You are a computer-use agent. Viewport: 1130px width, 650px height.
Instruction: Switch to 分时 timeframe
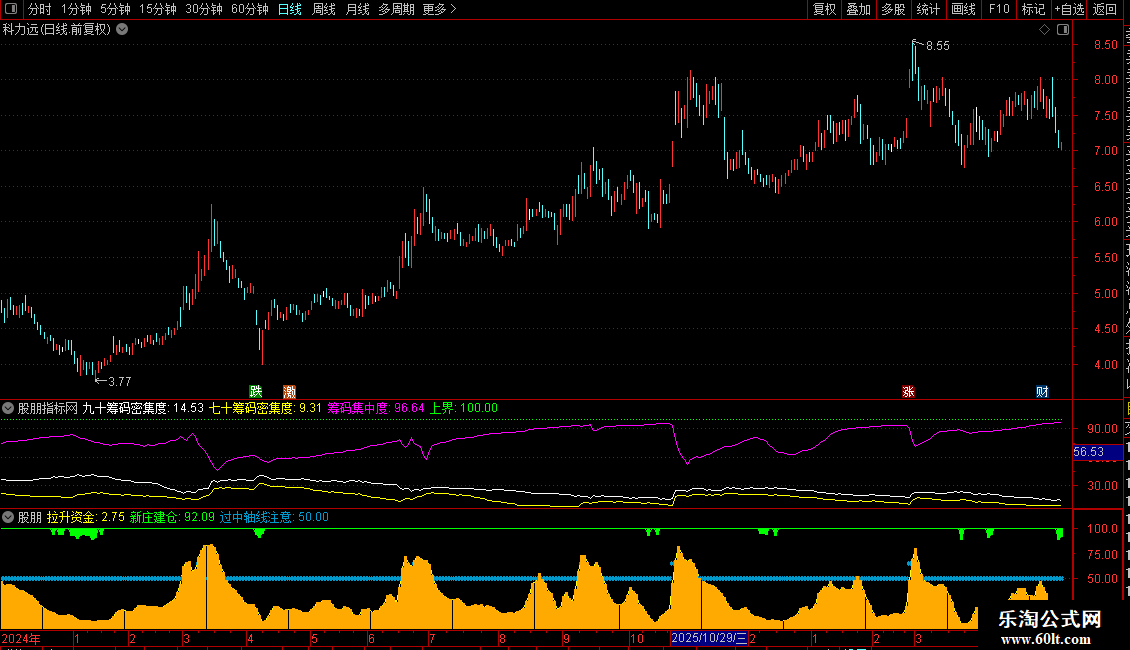pos(40,9)
